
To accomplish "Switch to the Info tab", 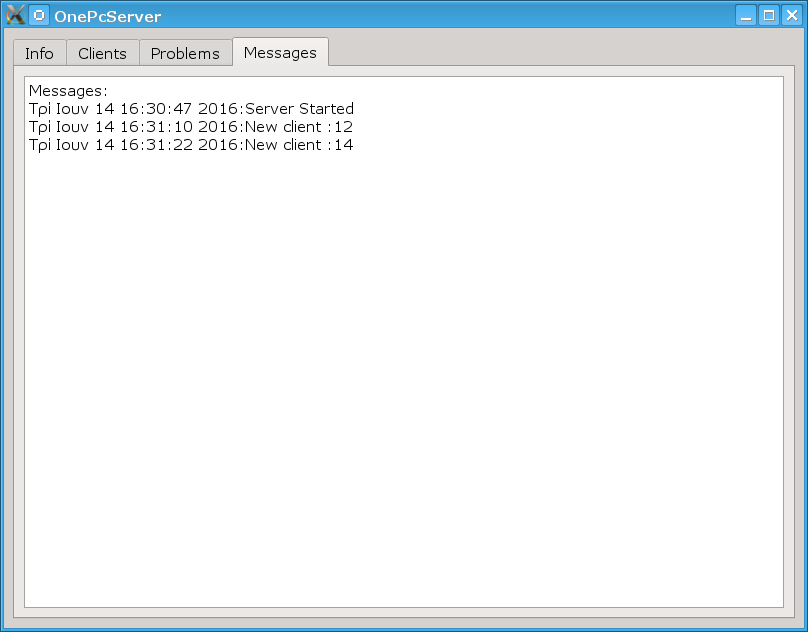I will 39,52.
